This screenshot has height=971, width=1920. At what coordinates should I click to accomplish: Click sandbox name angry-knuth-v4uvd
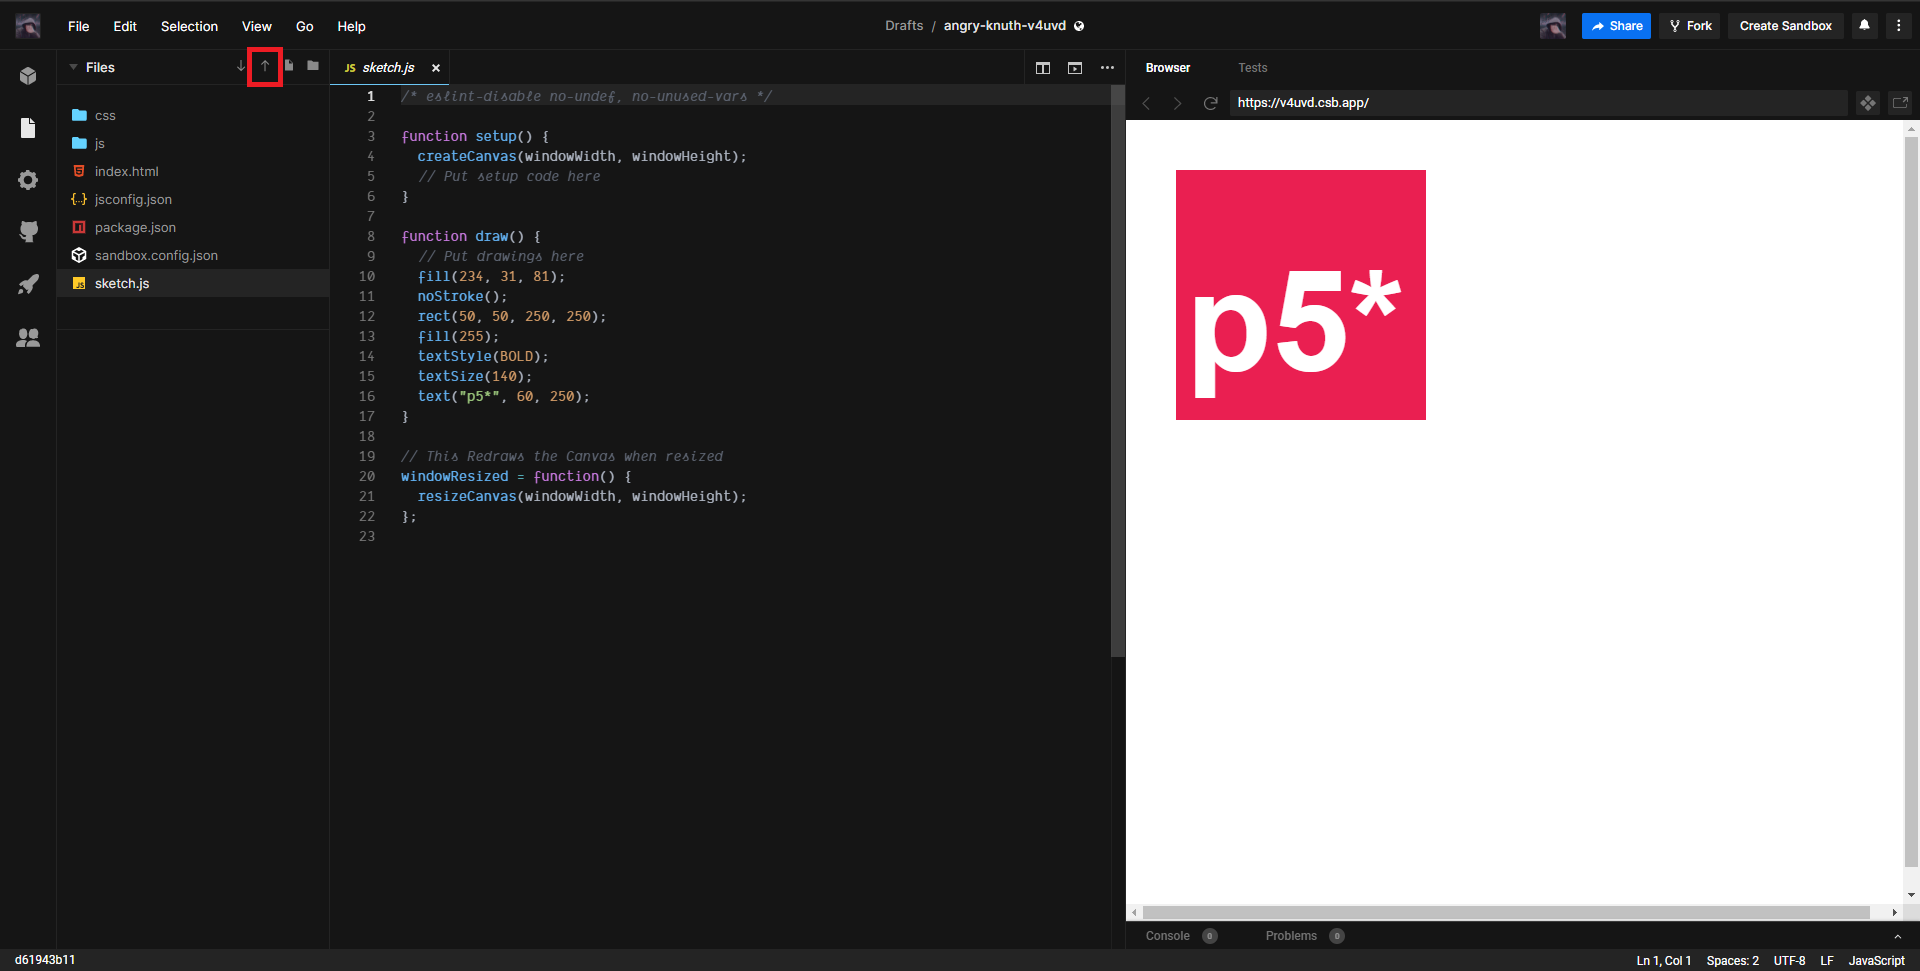click(1005, 26)
